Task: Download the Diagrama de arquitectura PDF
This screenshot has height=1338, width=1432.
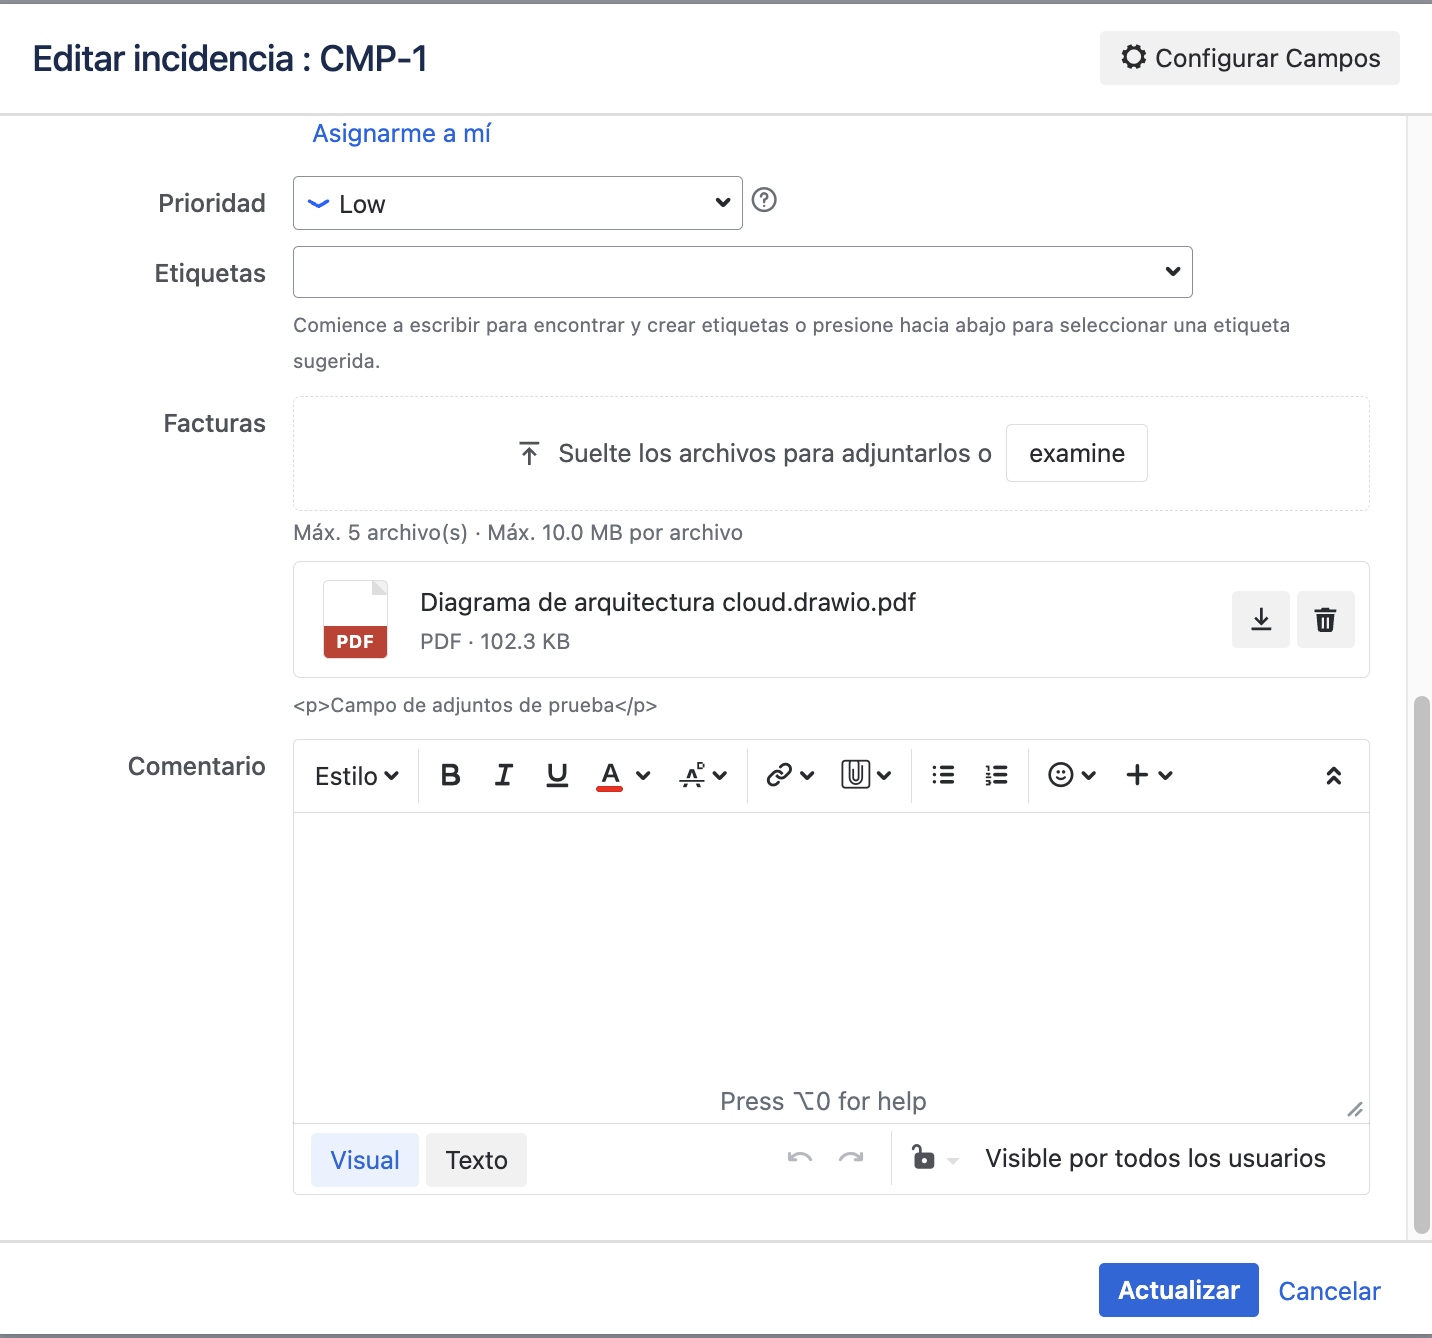Action: pyautogui.click(x=1261, y=620)
